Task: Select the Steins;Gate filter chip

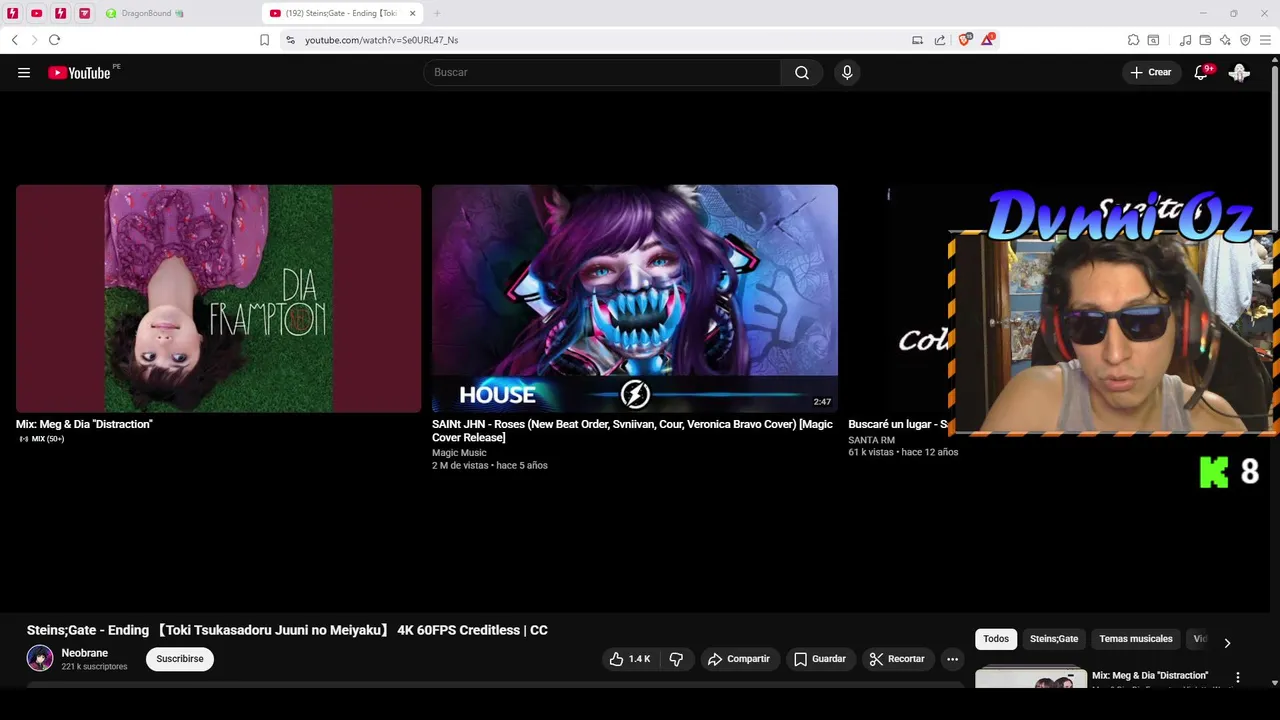Action: (1054, 639)
